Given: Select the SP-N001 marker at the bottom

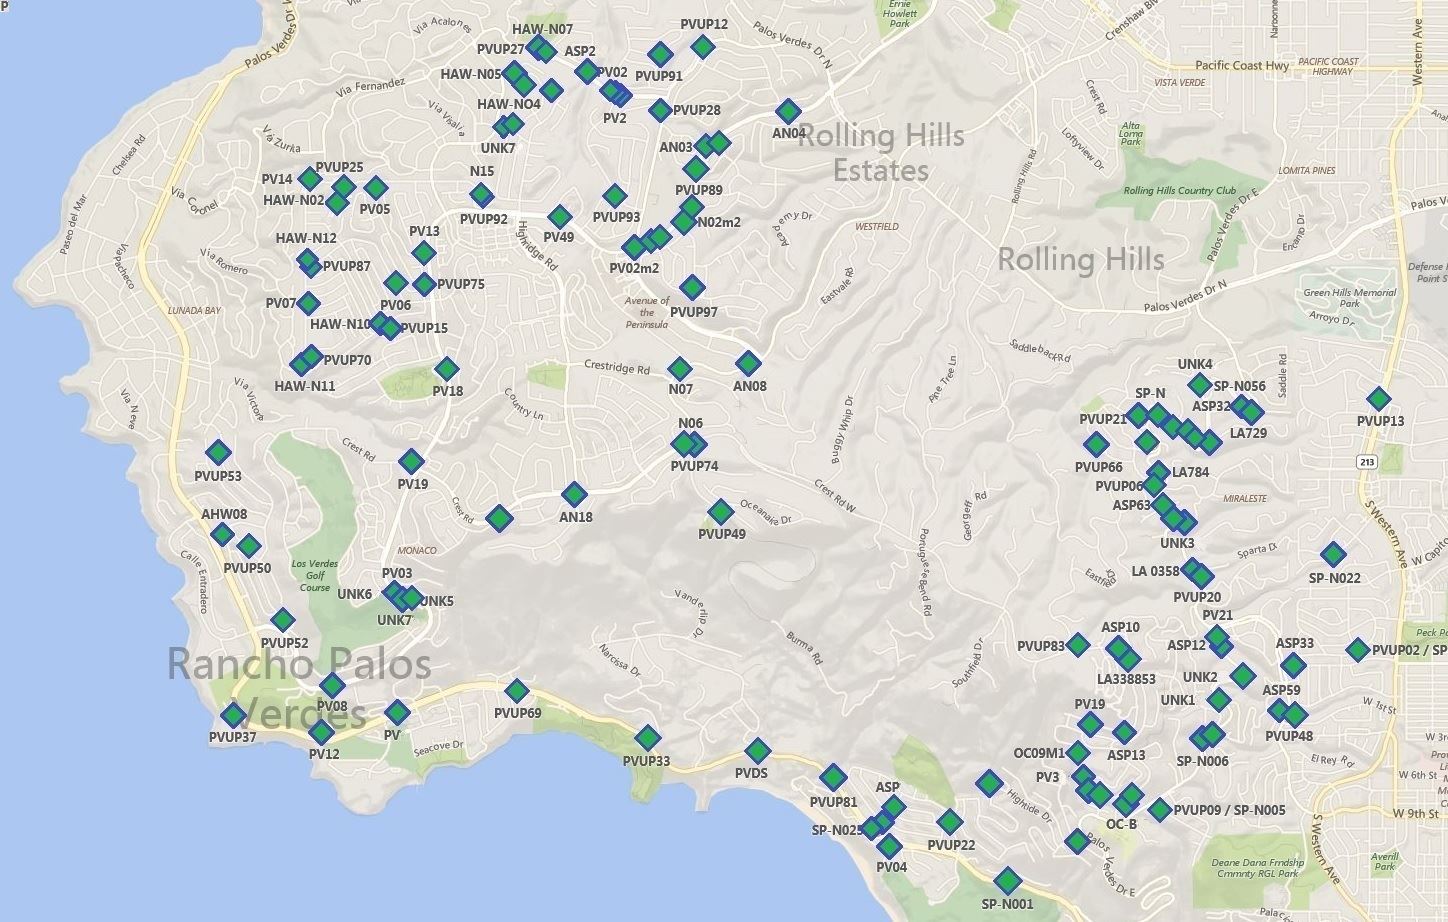Looking at the screenshot, I should point(1007,882).
